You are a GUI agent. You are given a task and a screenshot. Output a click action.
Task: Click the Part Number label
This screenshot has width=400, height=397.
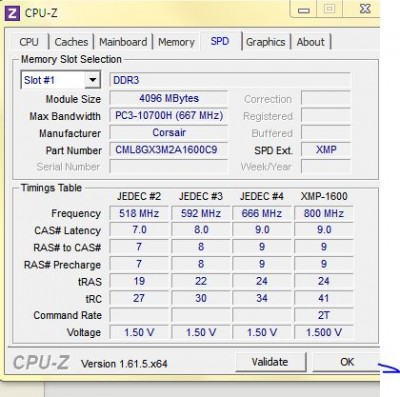pos(73,151)
